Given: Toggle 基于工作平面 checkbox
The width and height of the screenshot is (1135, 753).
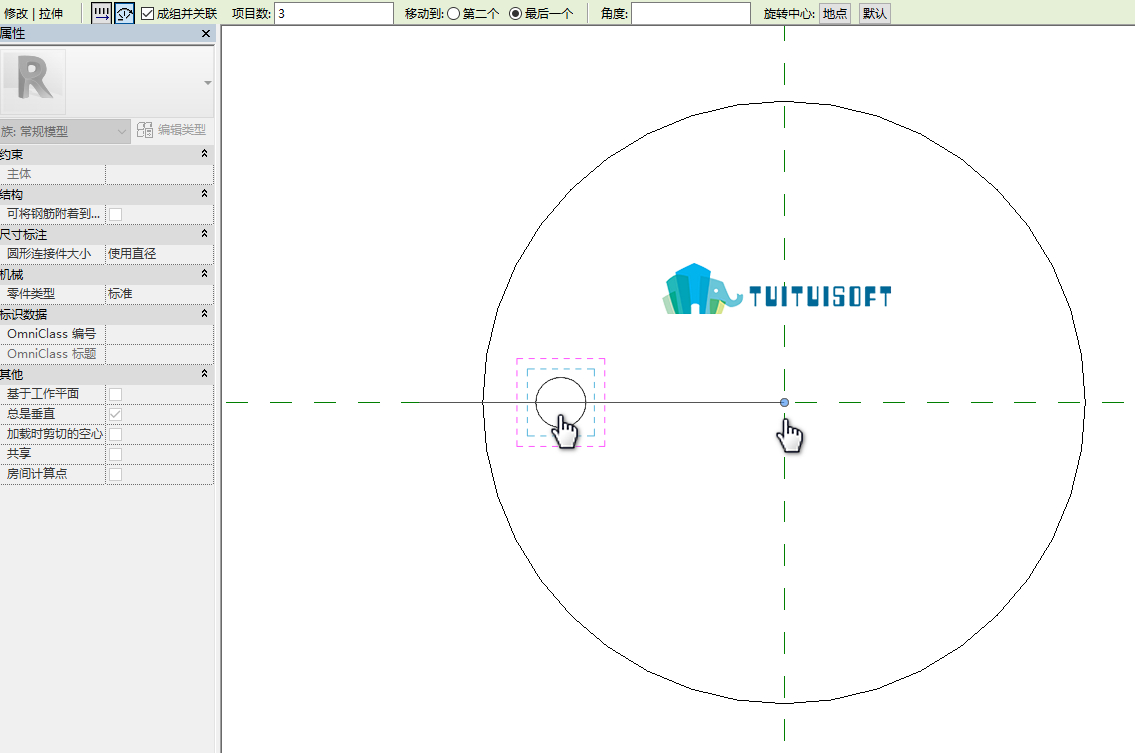Looking at the screenshot, I should click(115, 394).
